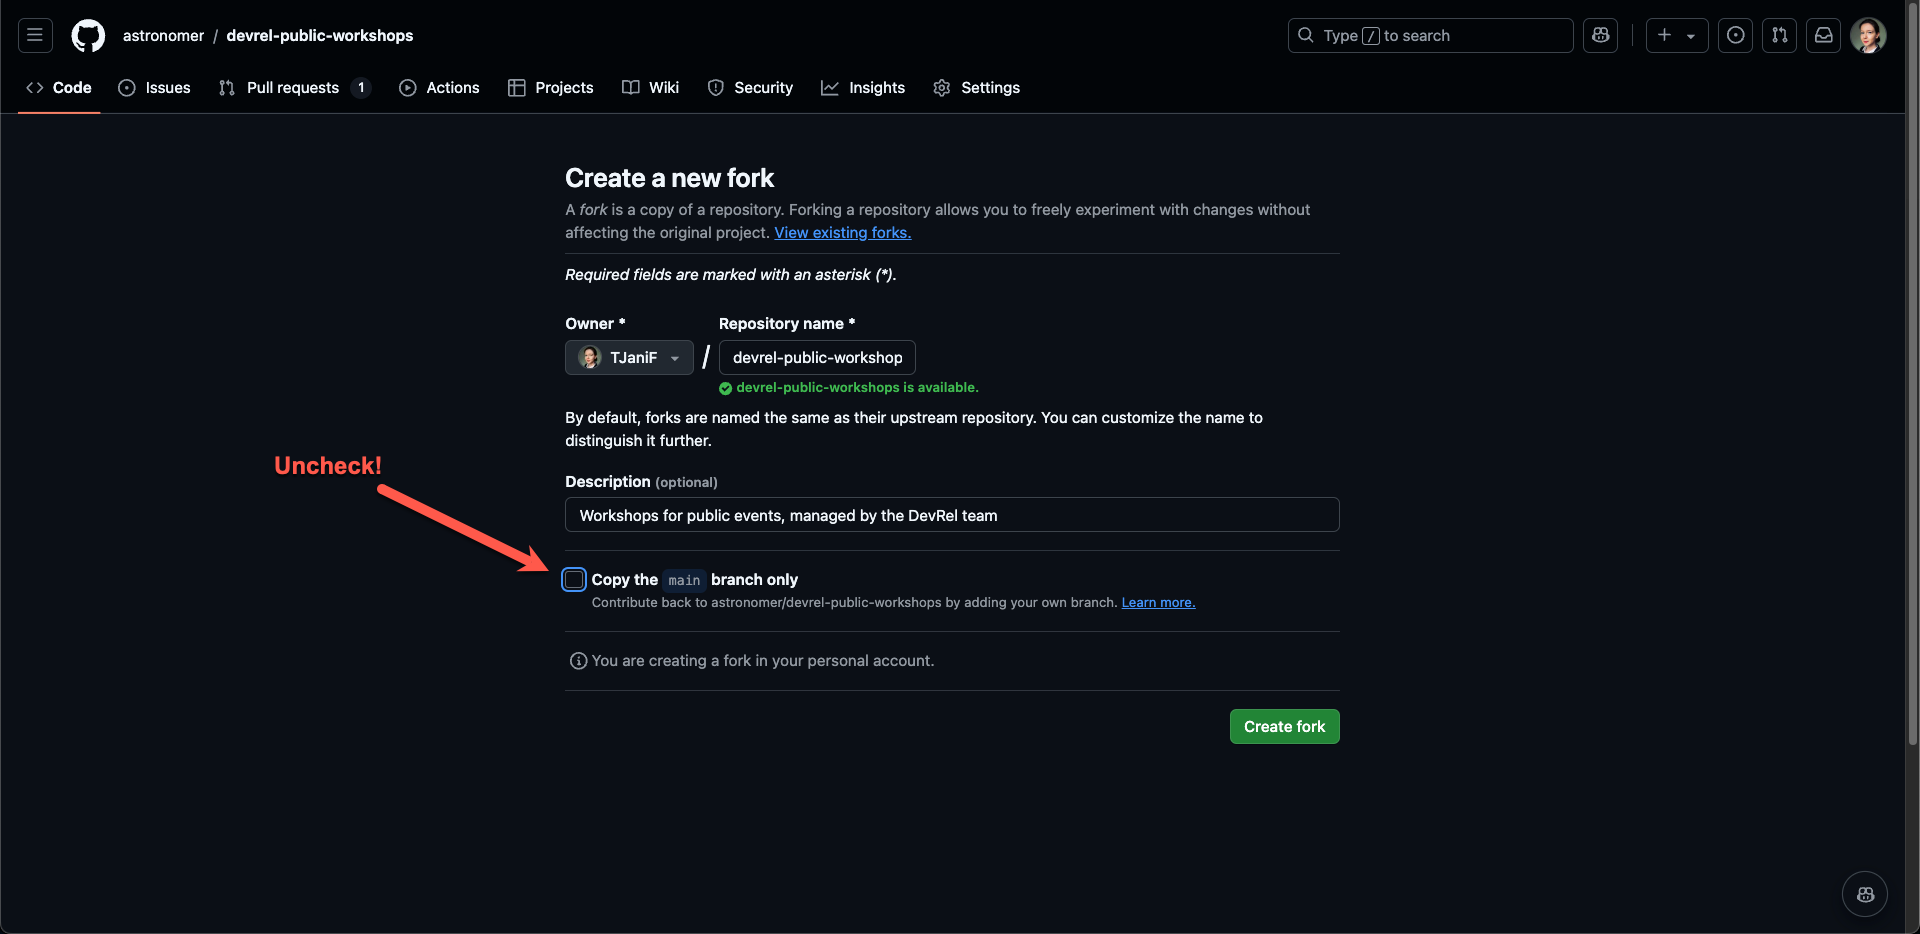Follow the View existing forks link
This screenshot has width=1920, height=934.
842,232
